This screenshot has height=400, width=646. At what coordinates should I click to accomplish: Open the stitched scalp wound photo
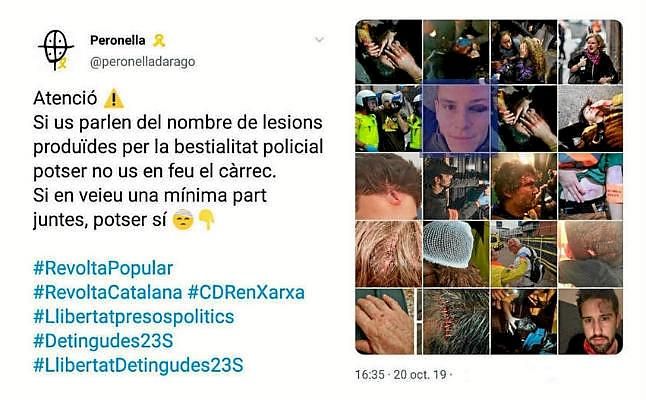click(x=456, y=321)
